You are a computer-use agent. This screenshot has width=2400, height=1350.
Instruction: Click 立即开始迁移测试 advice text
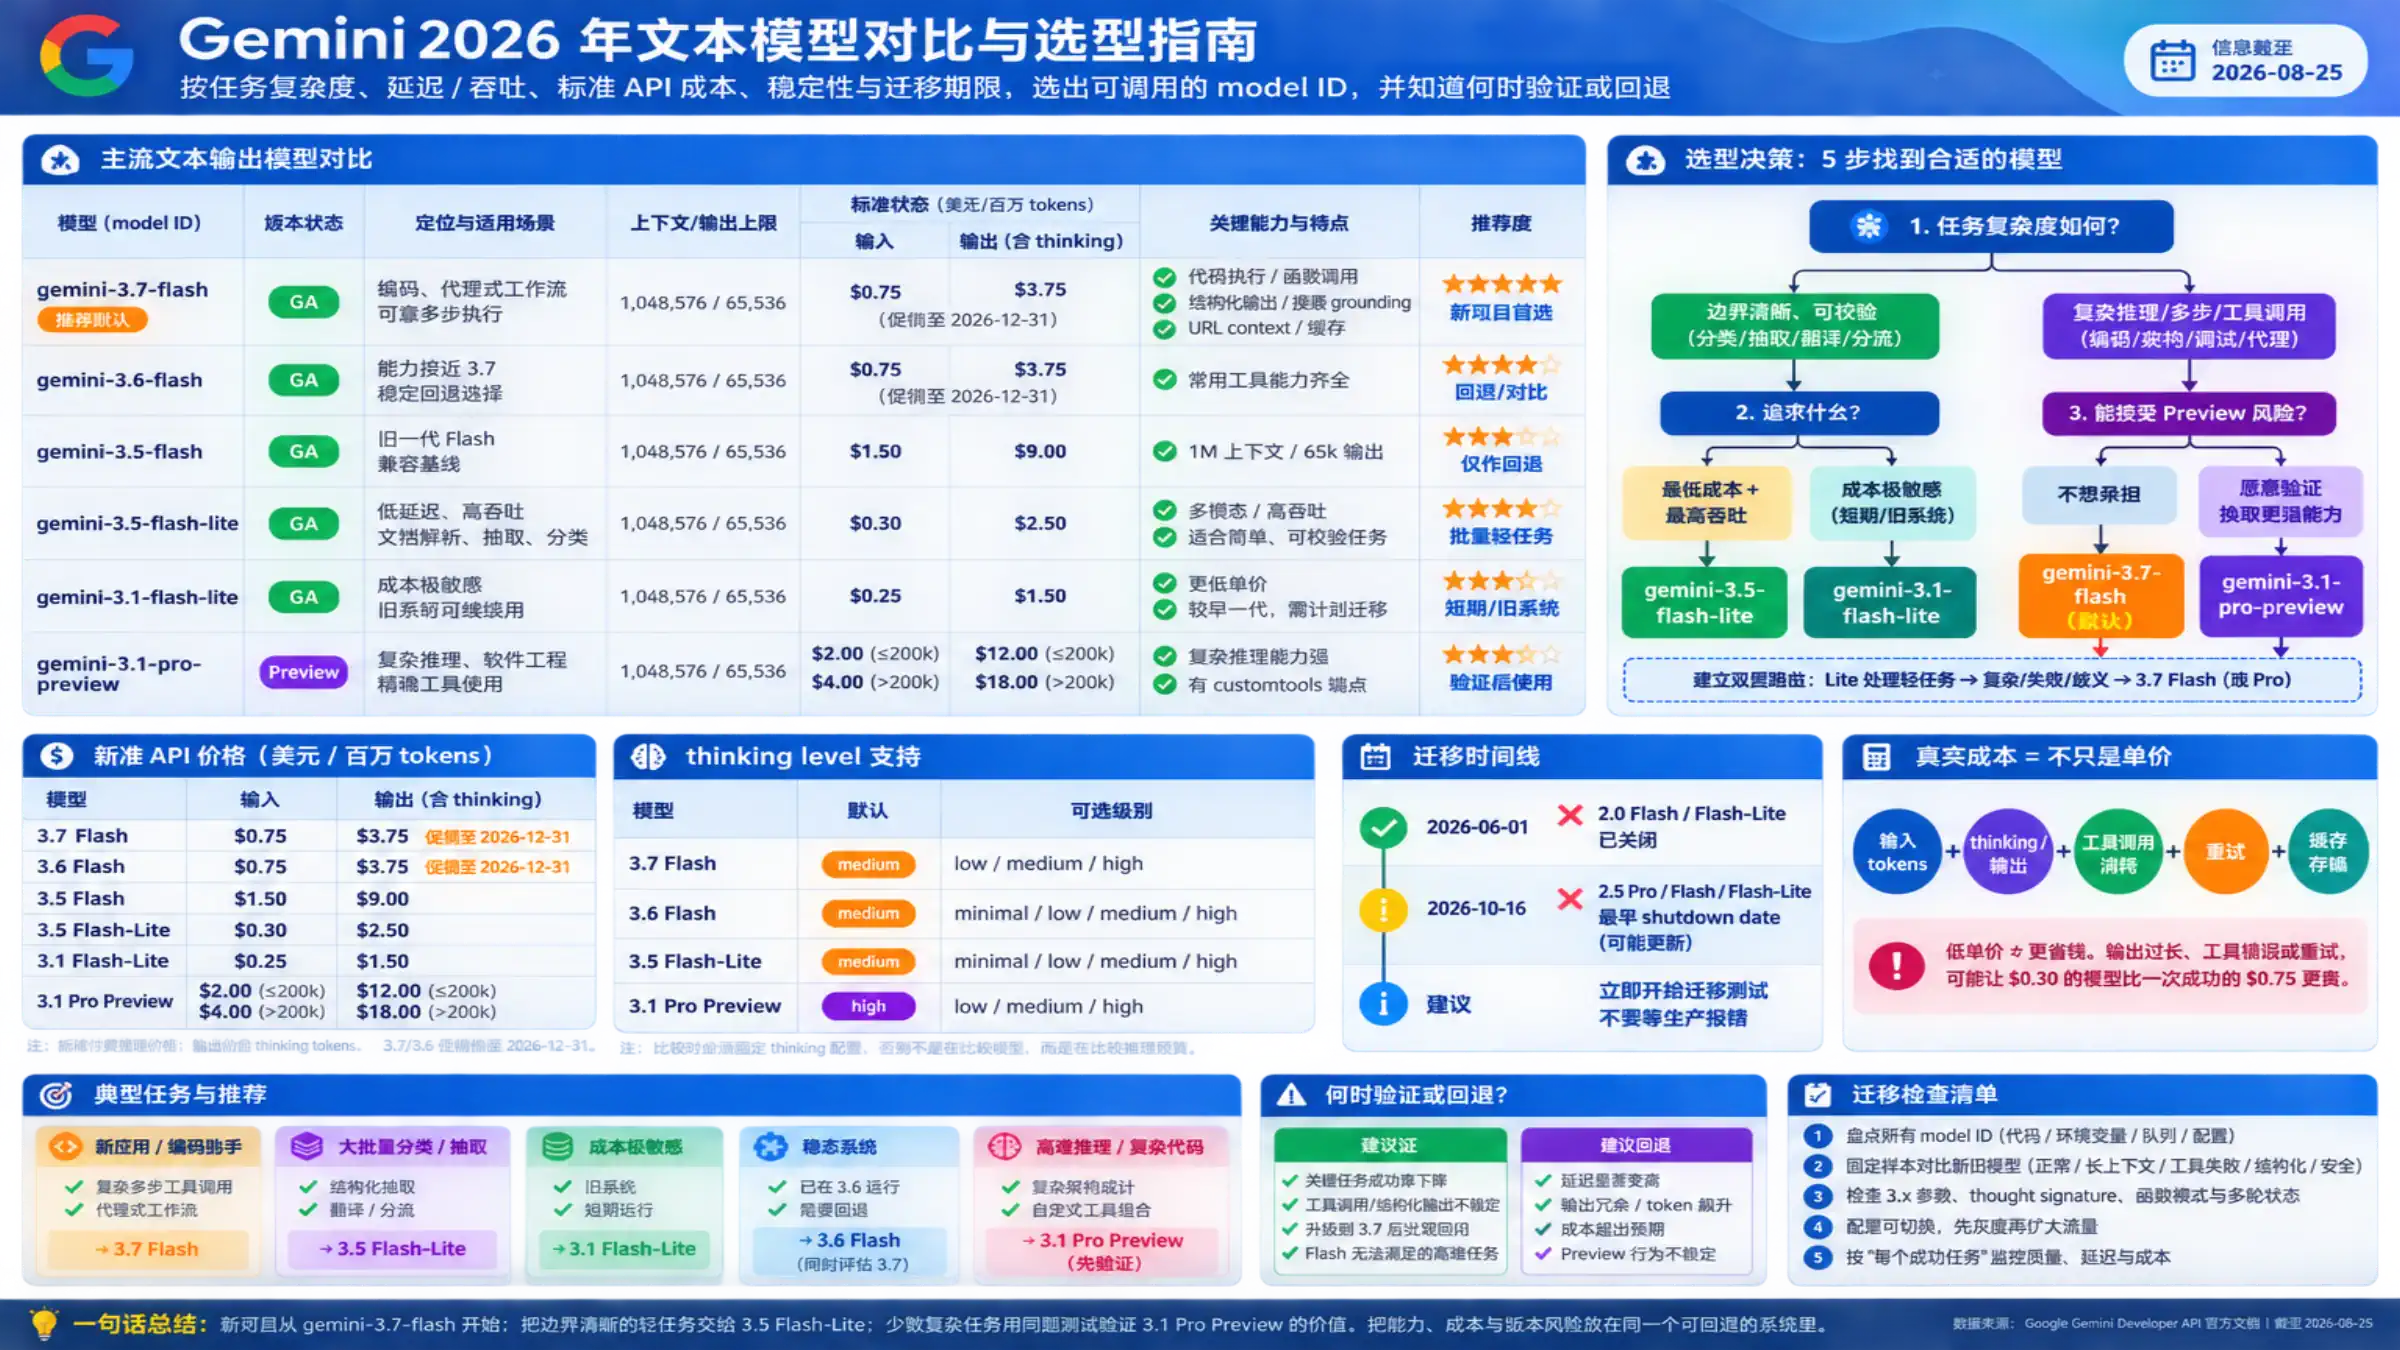click(x=1683, y=991)
